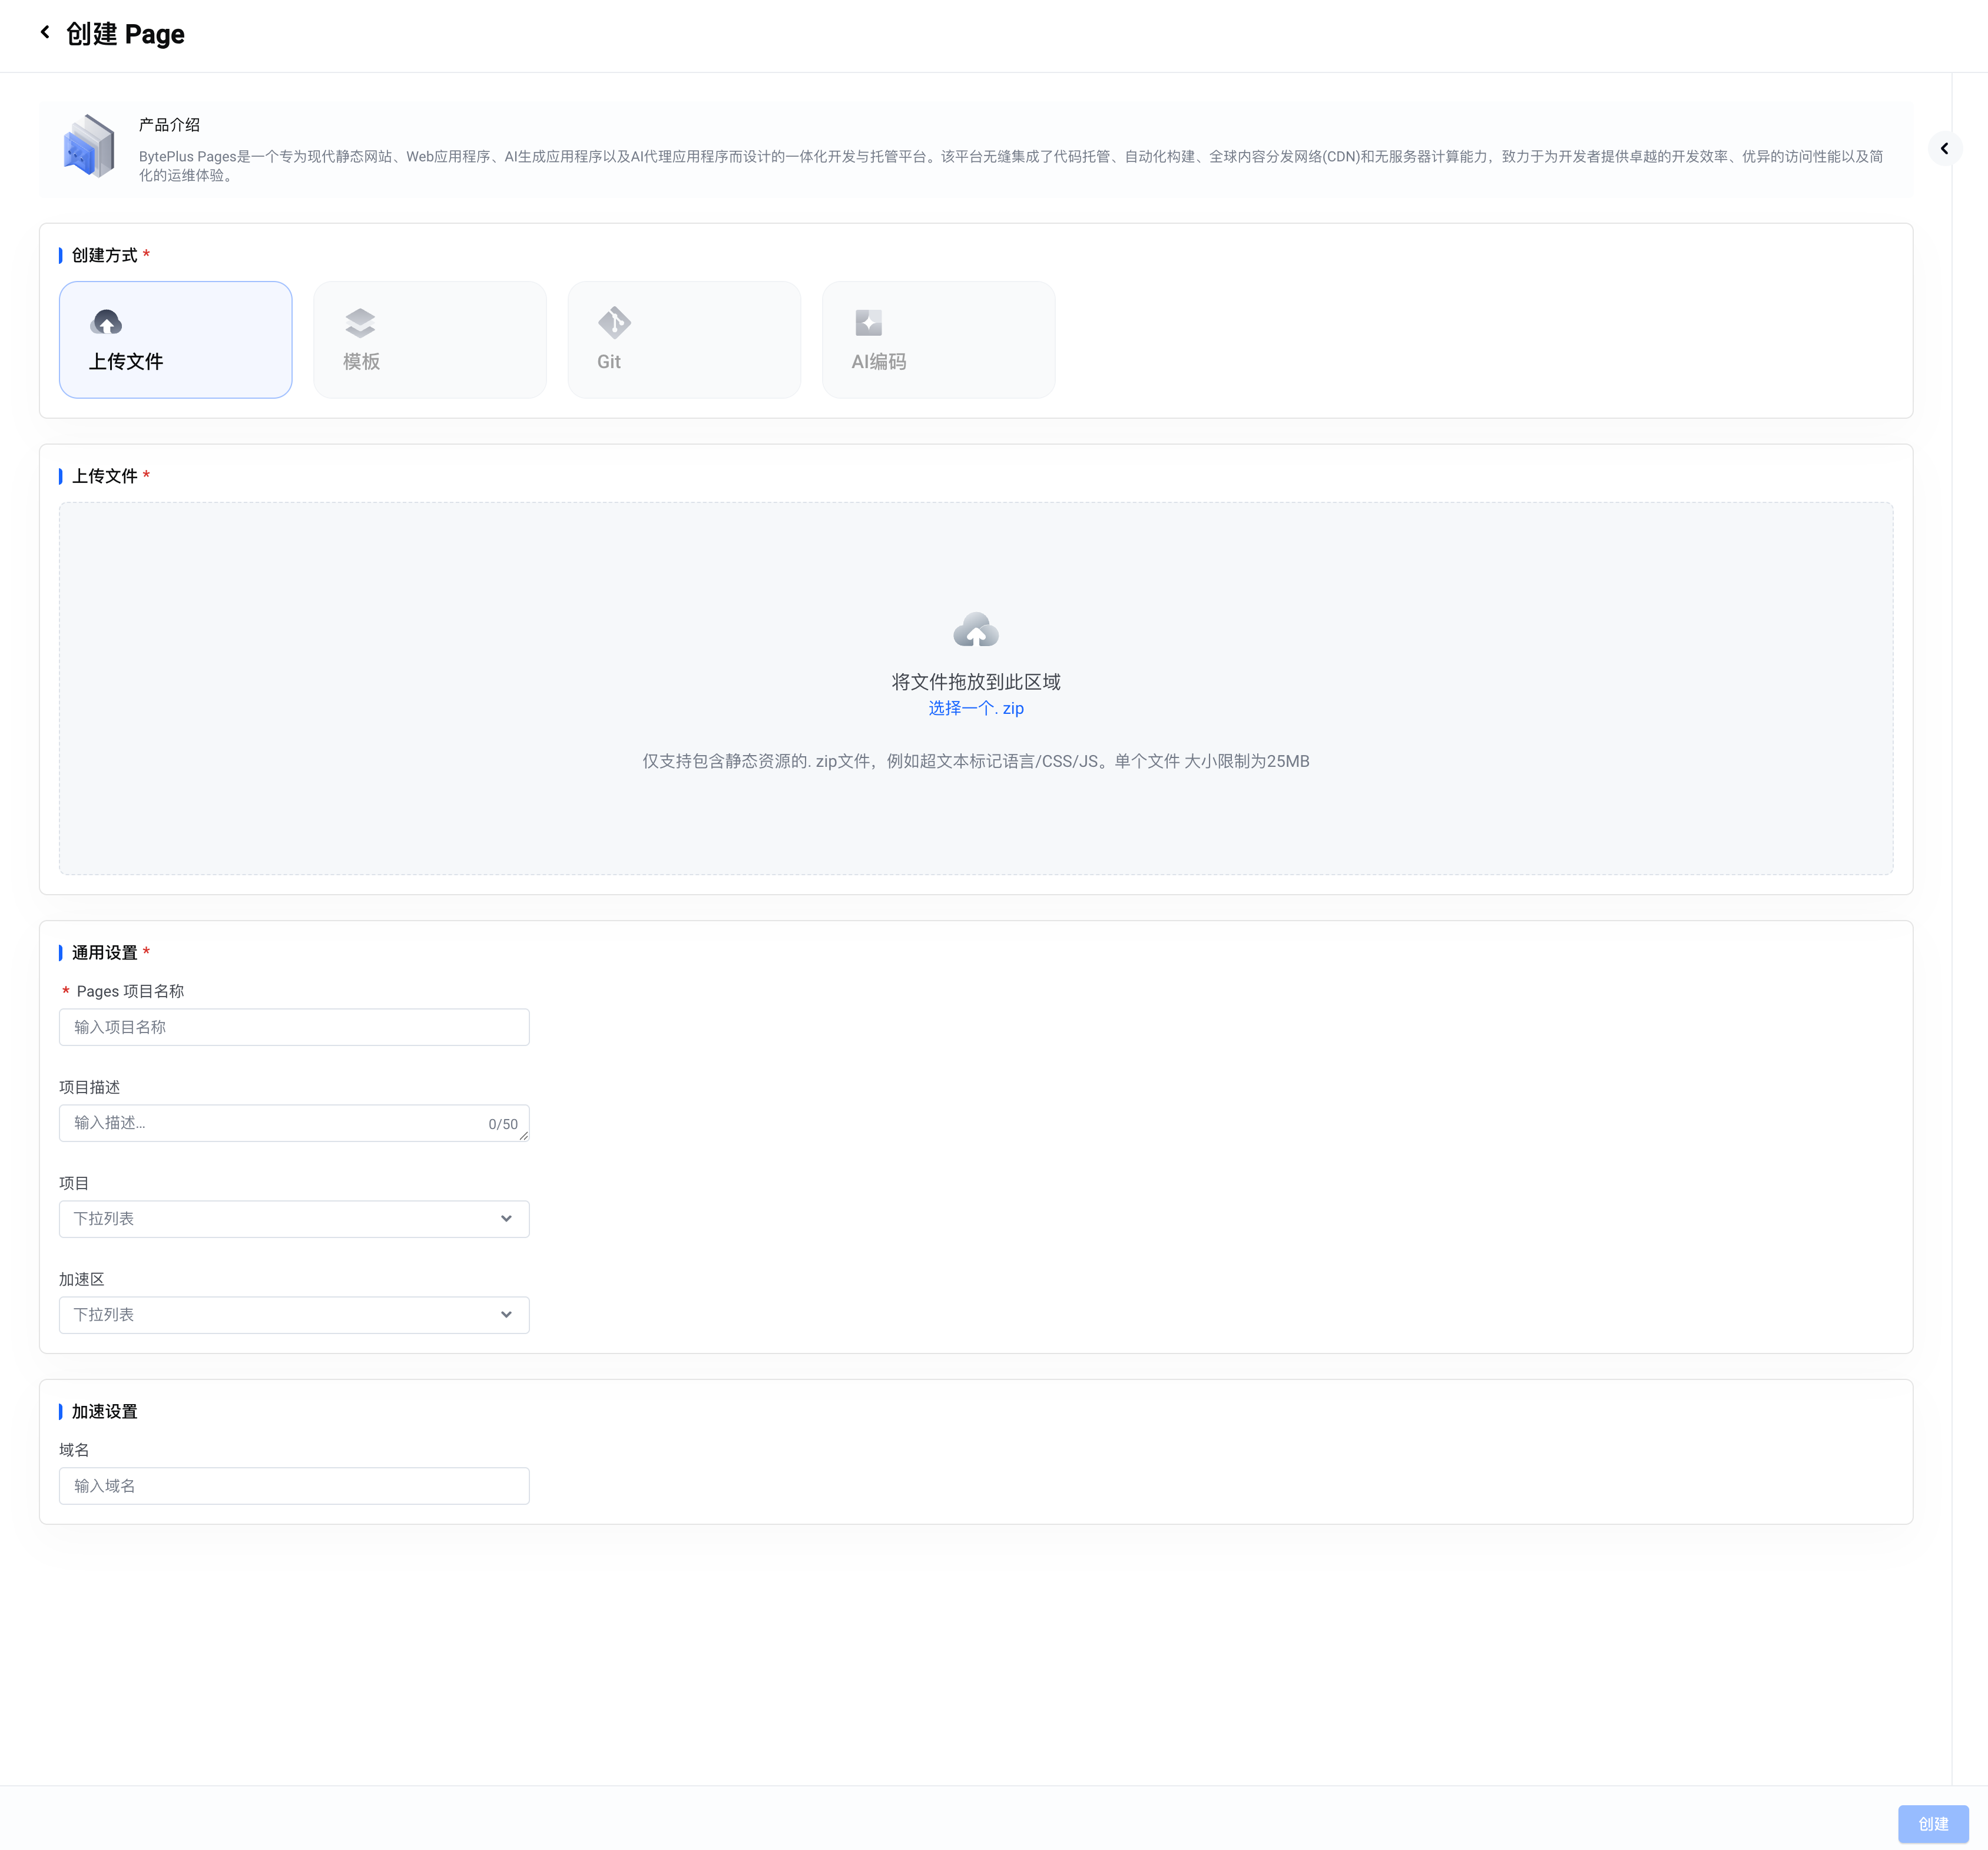Open the 项目 dropdown list
The height and width of the screenshot is (1850, 1988).
point(293,1218)
